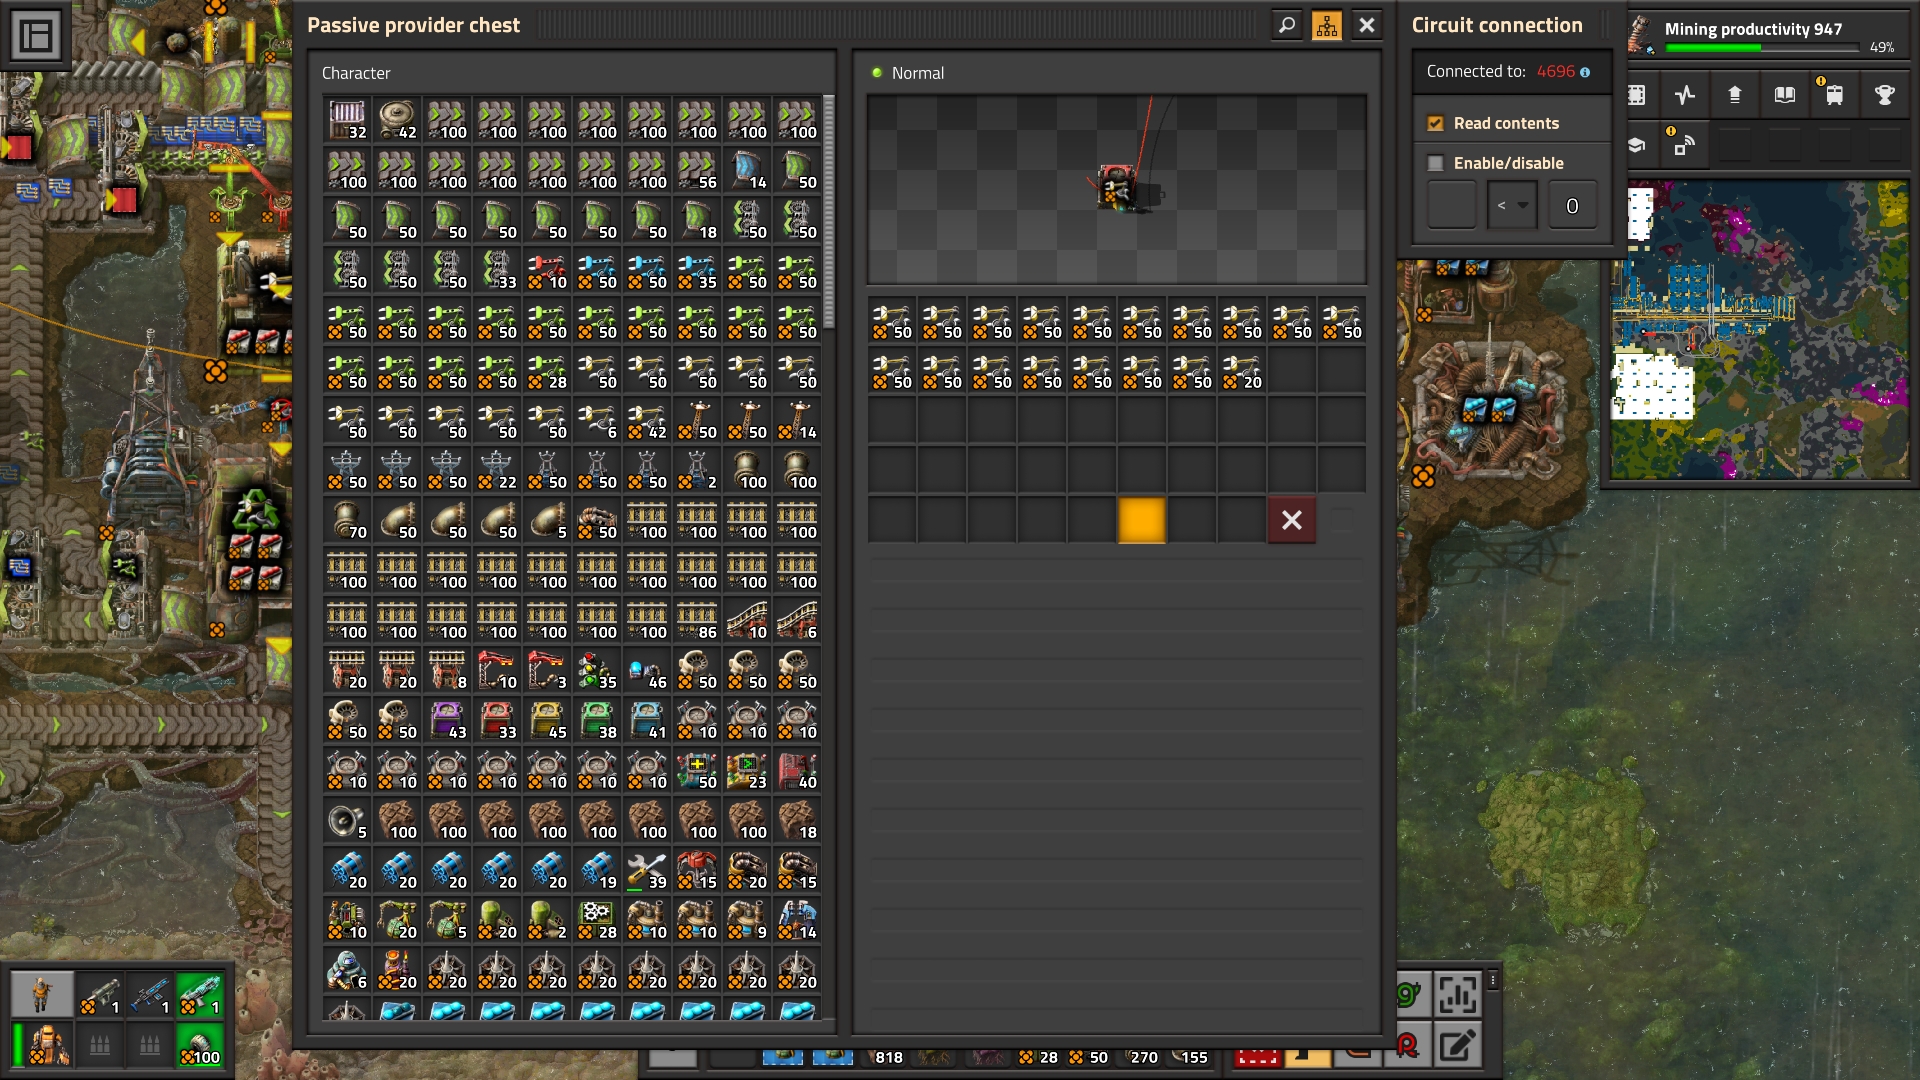Click the red network ID 4696
The width and height of the screenshot is (1920, 1080).
tap(1556, 71)
